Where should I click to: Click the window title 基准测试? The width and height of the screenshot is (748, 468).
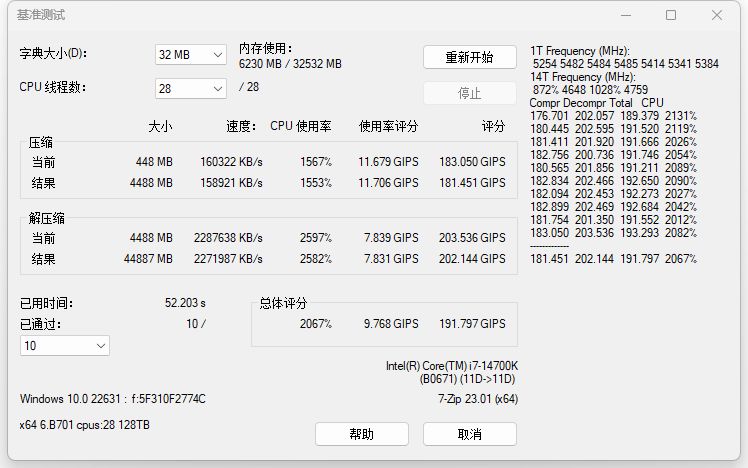point(41,15)
